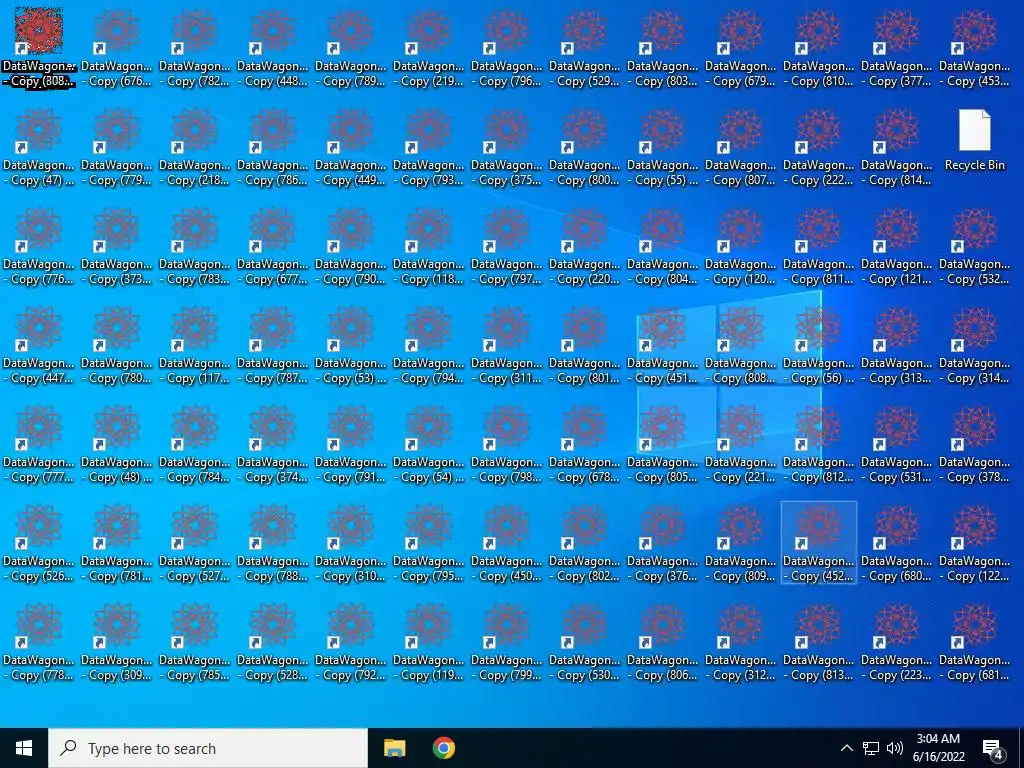This screenshot has height=768, width=1024.
Task: Click the DataWagon shortcut labeled Copy (448
Action: pos(272,48)
